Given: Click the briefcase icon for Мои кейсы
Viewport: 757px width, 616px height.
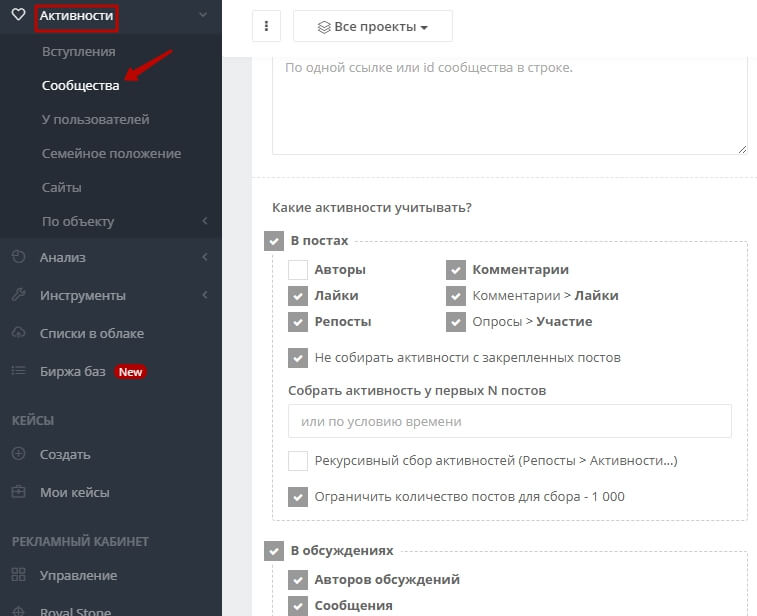Looking at the screenshot, I should pos(18,492).
